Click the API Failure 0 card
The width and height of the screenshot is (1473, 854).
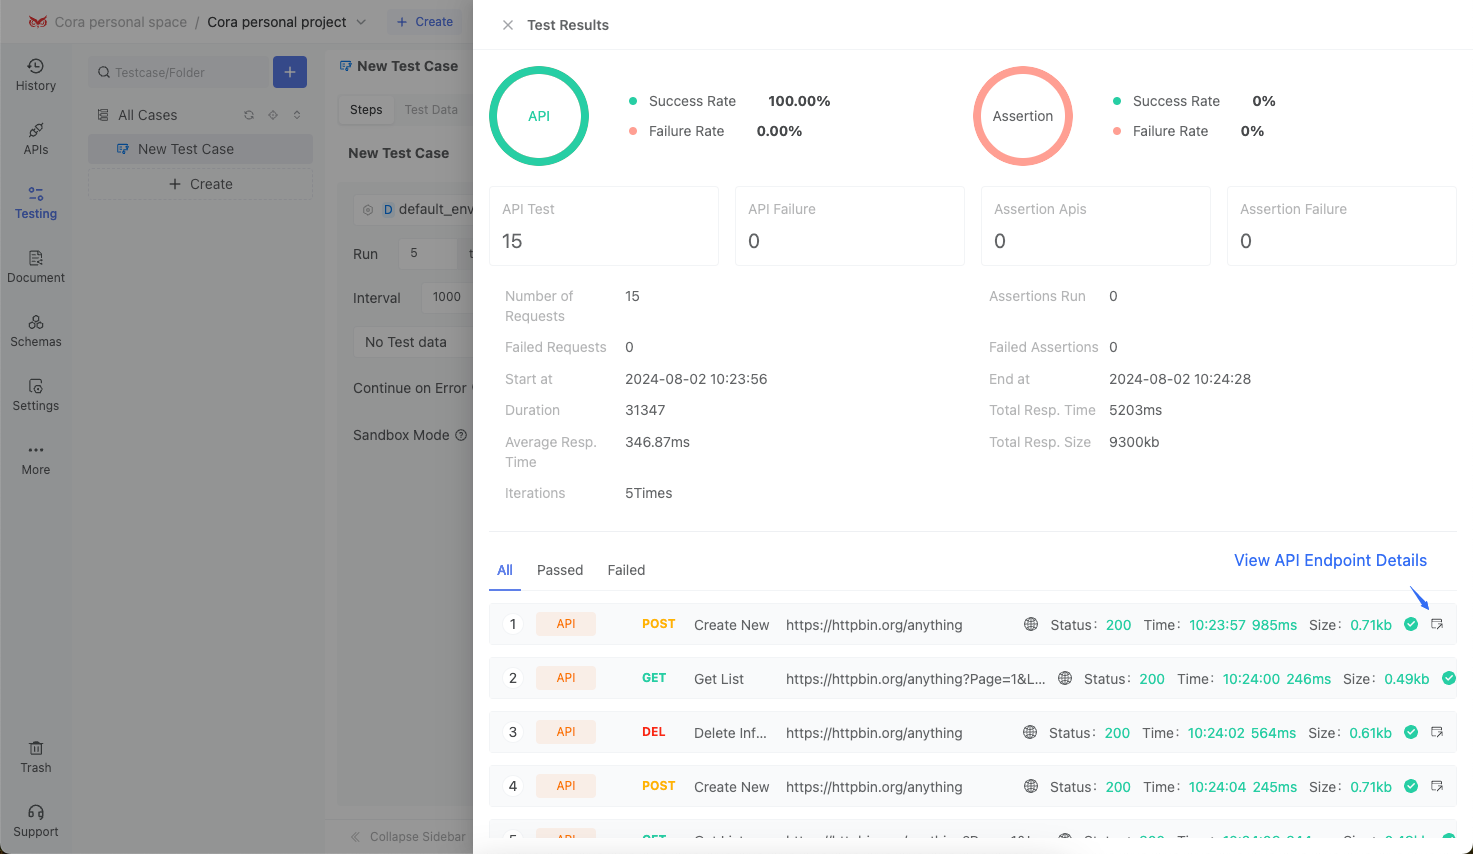850,226
